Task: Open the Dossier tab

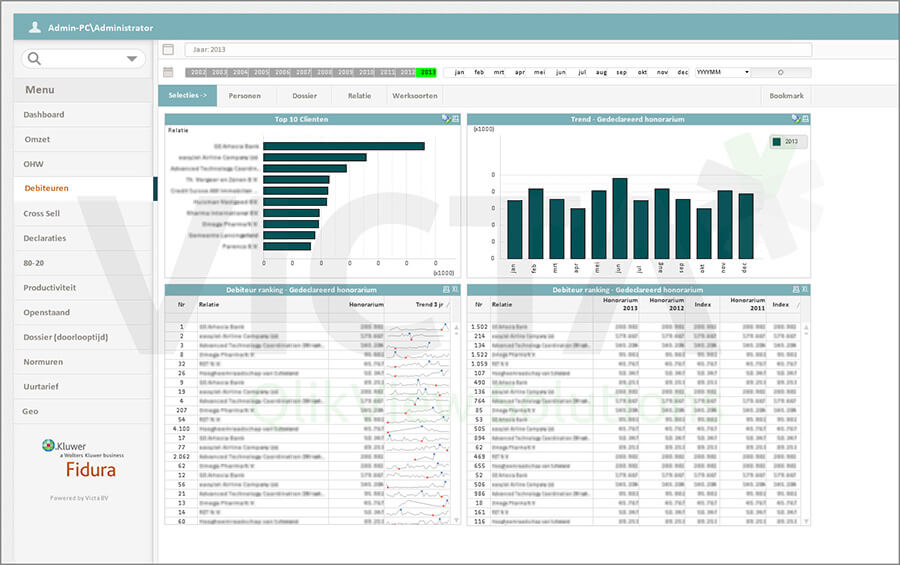Action: (x=304, y=96)
